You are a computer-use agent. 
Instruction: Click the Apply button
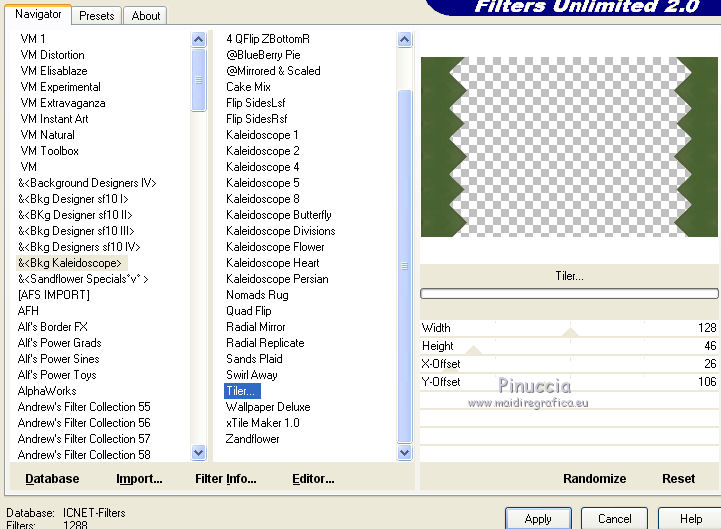coord(538,519)
